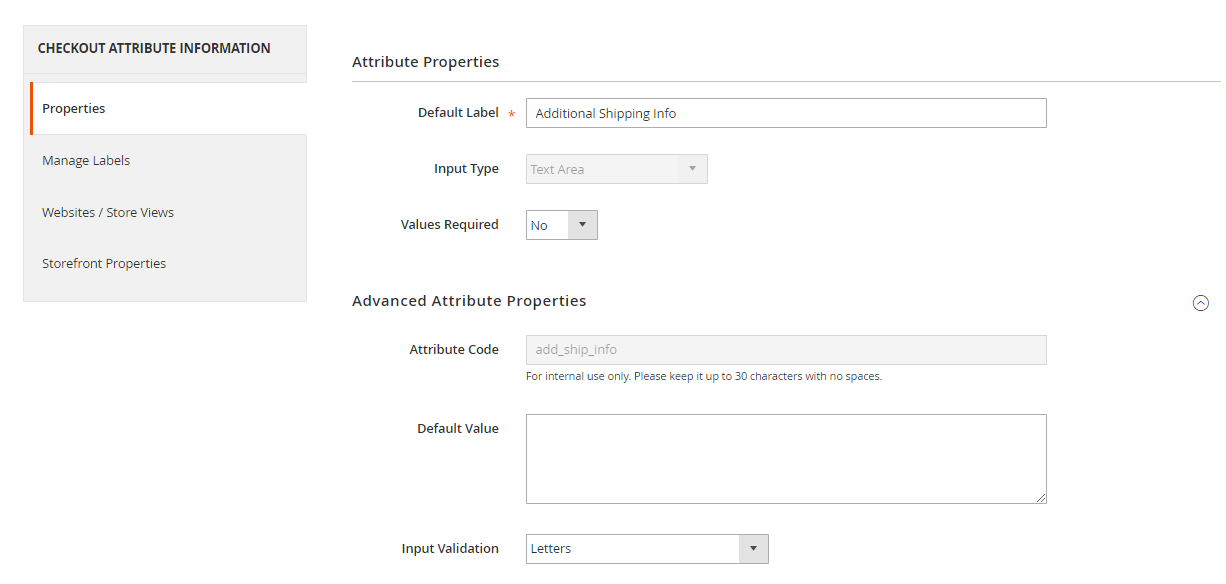Go to Websites / Store Views tab

pyautogui.click(x=108, y=213)
